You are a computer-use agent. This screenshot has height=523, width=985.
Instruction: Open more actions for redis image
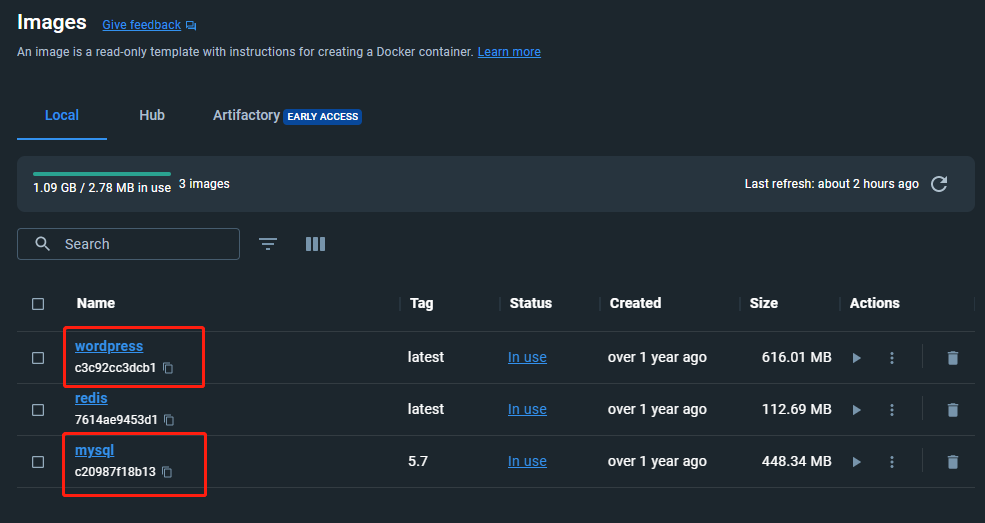pyautogui.click(x=891, y=410)
